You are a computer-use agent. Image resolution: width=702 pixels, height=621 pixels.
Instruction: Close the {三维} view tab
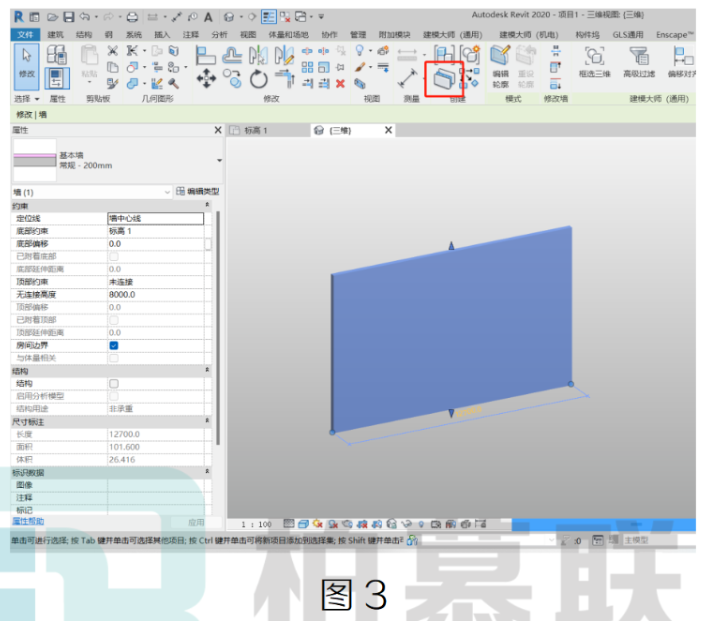[x=388, y=130]
